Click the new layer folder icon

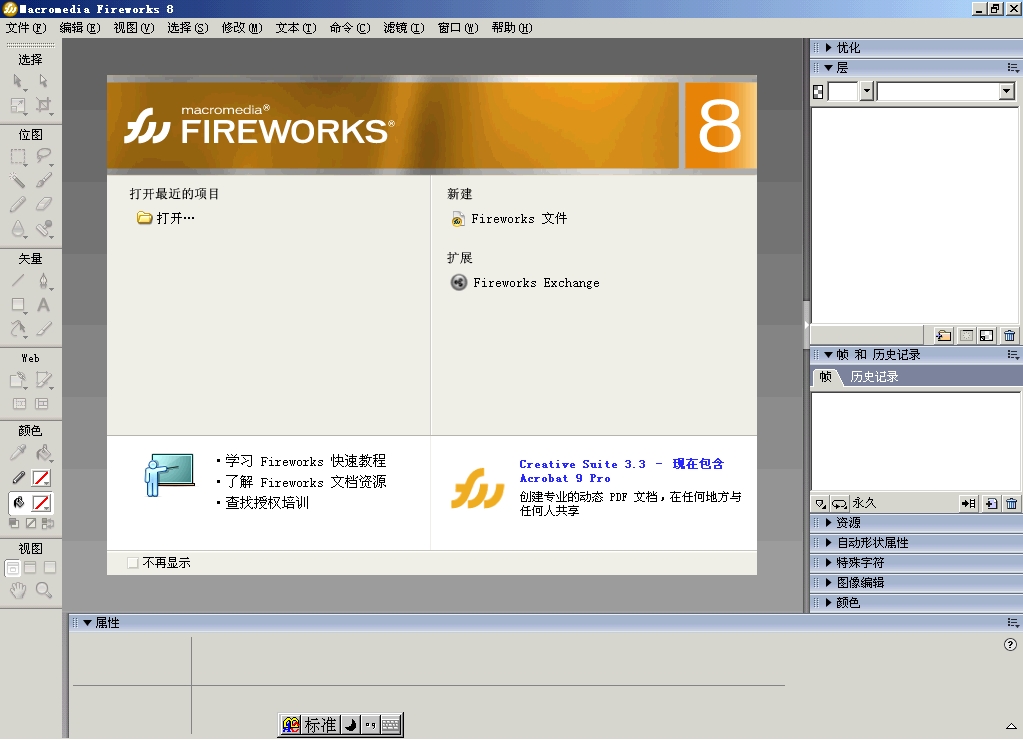pyautogui.click(x=943, y=335)
